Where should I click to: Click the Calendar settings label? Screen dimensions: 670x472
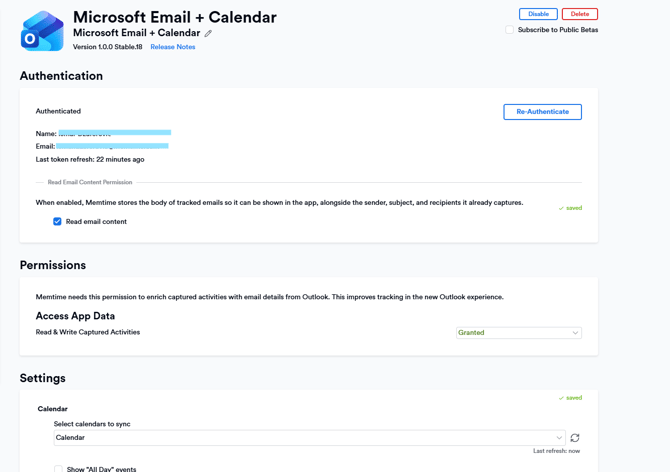pyautogui.click(x=53, y=409)
